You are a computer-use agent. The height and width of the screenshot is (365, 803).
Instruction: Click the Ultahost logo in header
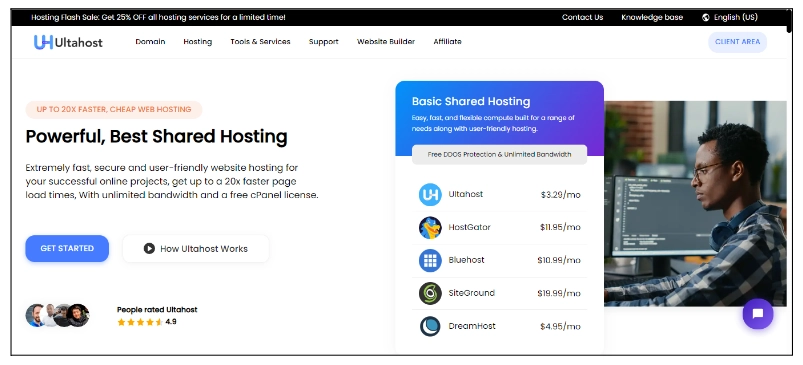tap(68, 42)
